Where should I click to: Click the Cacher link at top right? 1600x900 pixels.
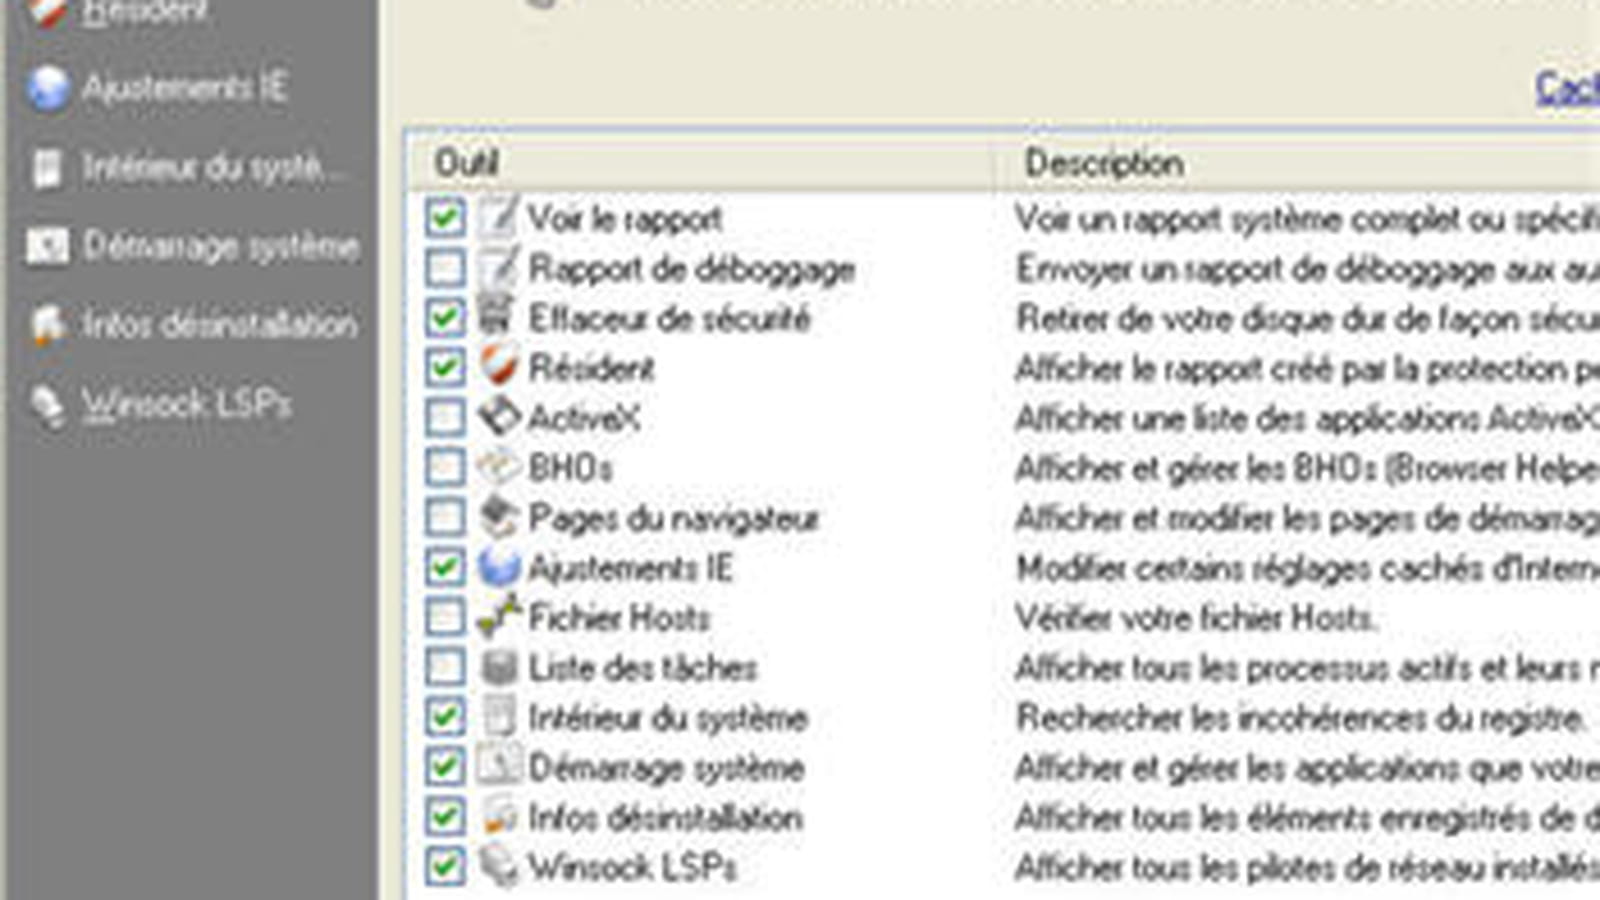[x=1568, y=88]
